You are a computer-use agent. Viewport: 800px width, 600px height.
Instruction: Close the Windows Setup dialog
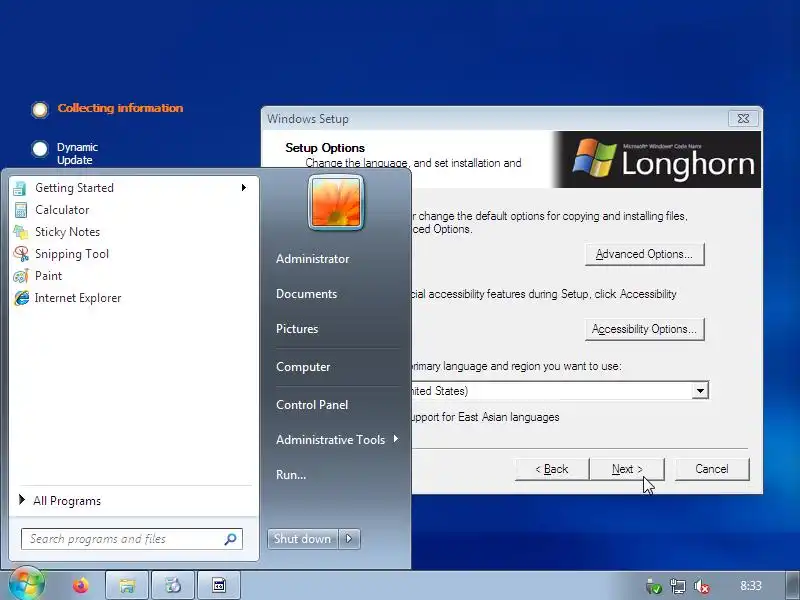pos(743,119)
